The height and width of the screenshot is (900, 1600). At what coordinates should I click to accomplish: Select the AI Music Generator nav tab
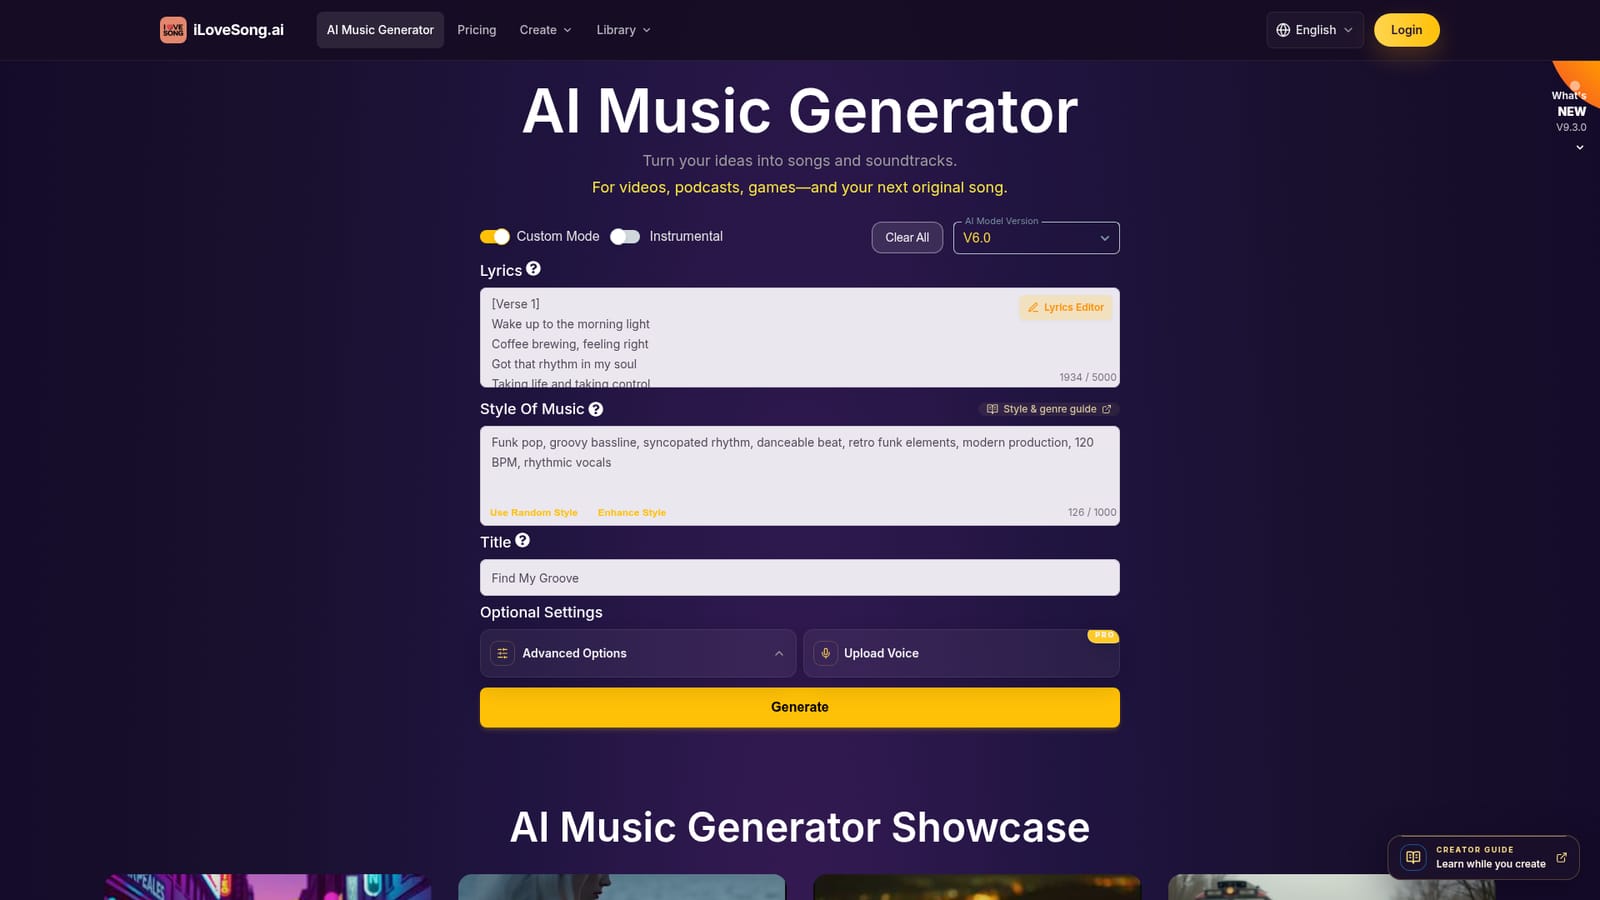tap(380, 30)
